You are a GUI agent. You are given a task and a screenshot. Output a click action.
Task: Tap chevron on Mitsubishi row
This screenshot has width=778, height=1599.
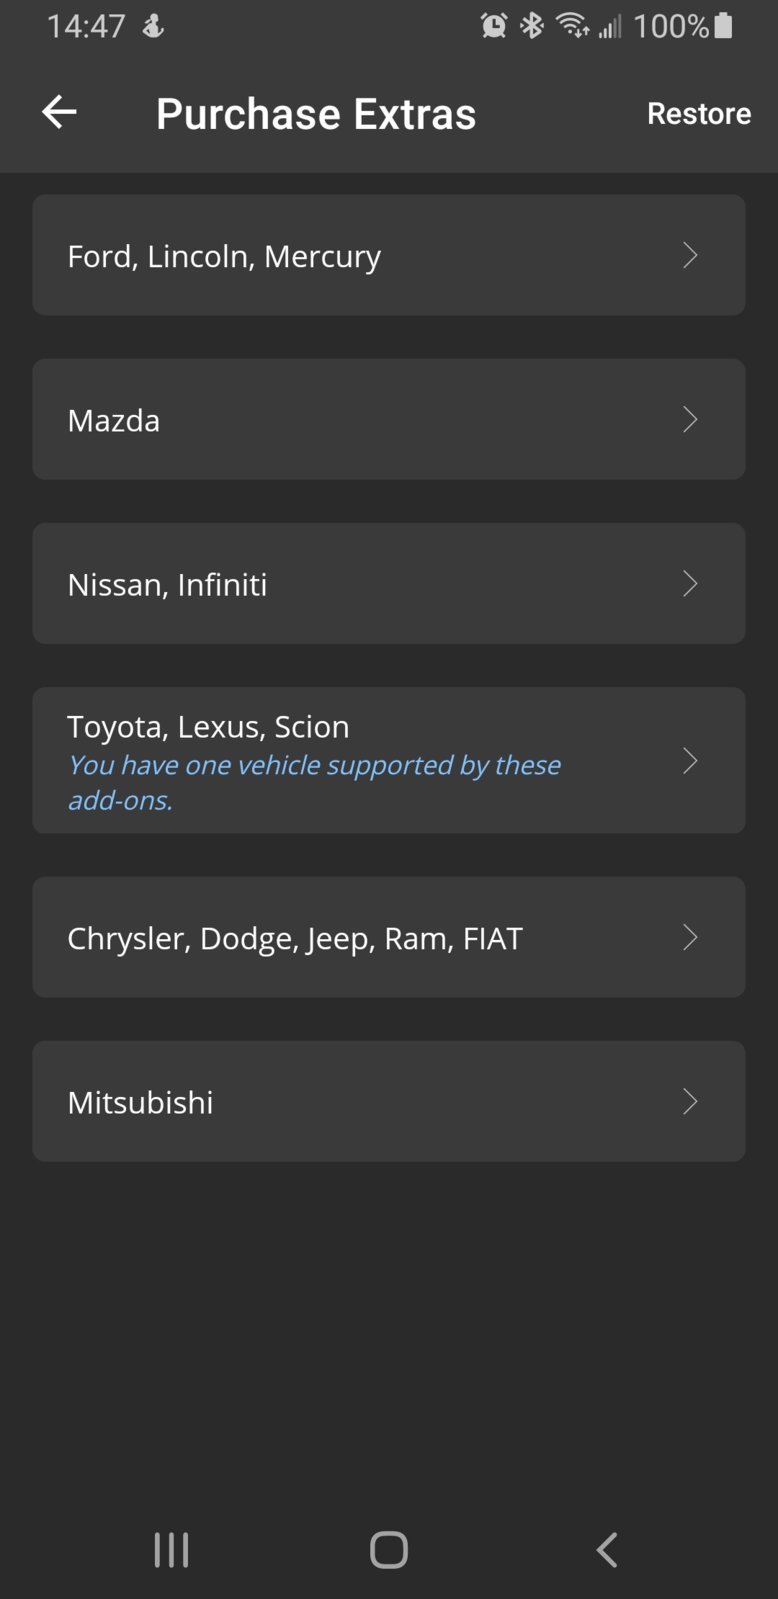[x=690, y=1101]
